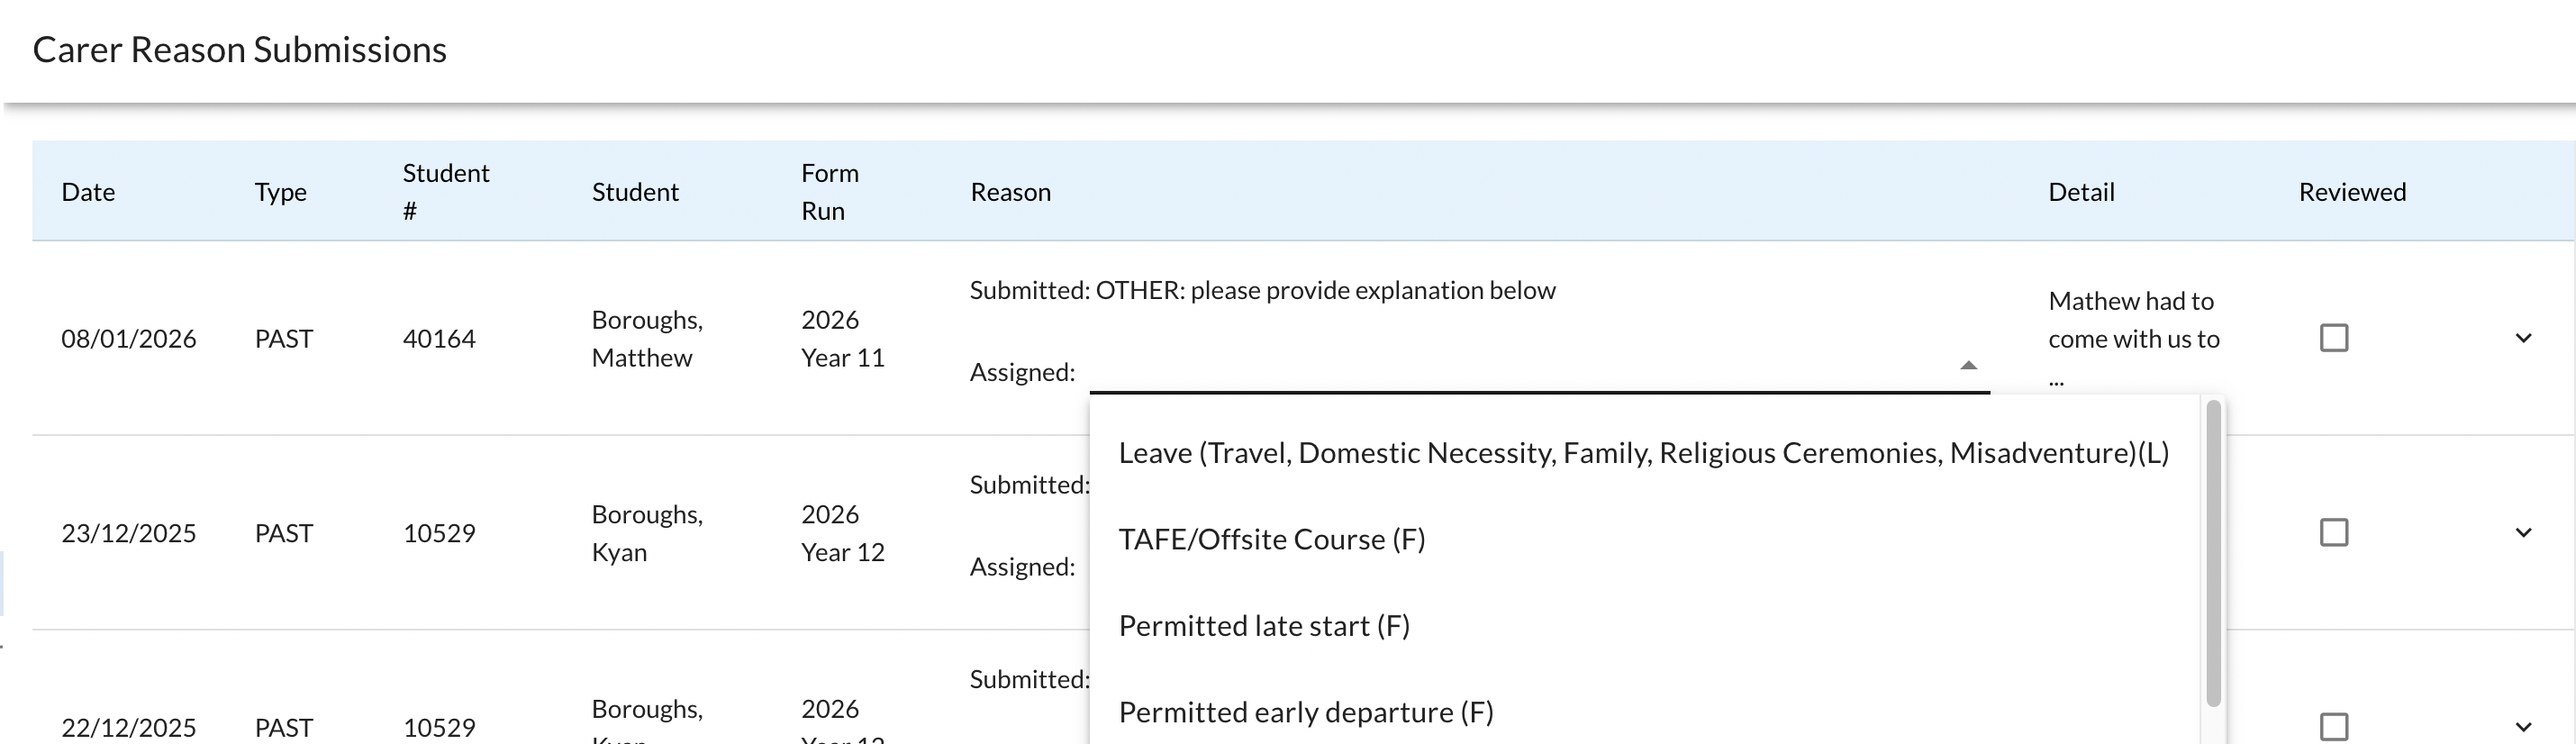
Task: Collapse the Assigned reason dropdown arrow
Action: pos(1968,366)
